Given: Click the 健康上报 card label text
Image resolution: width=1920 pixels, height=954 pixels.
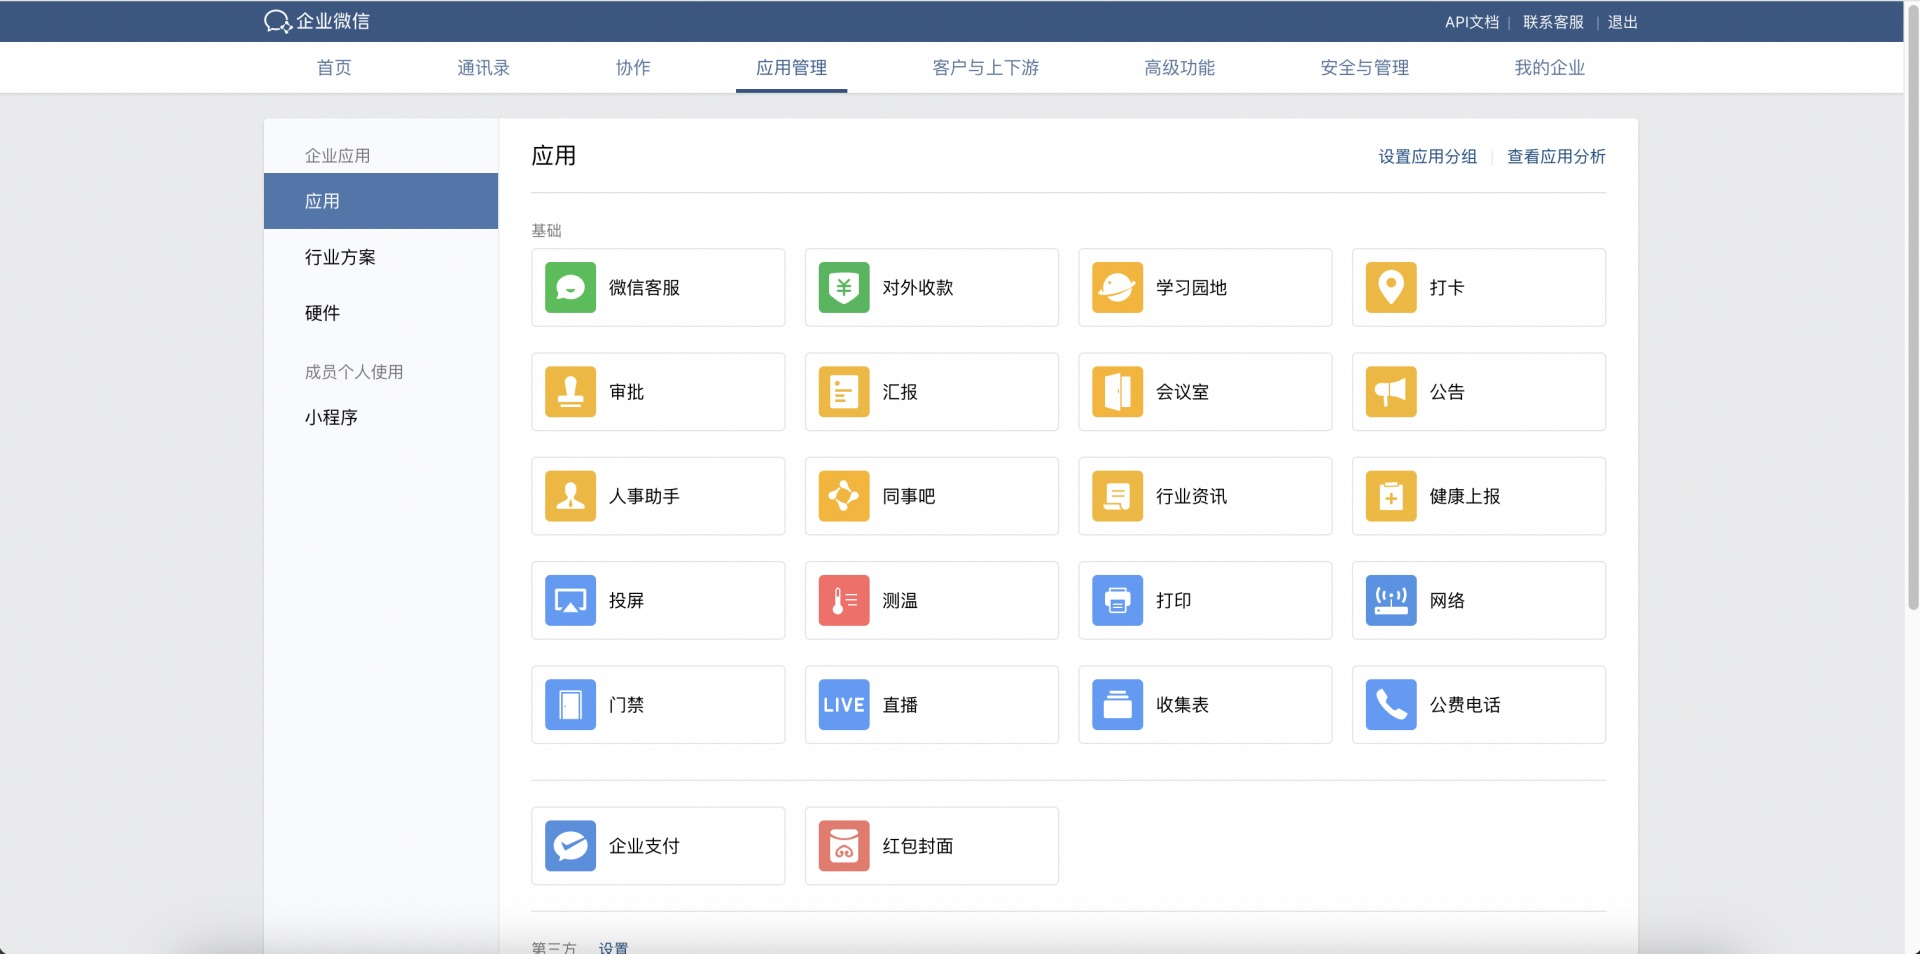Looking at the screenshot, I should click(1465, 496).
